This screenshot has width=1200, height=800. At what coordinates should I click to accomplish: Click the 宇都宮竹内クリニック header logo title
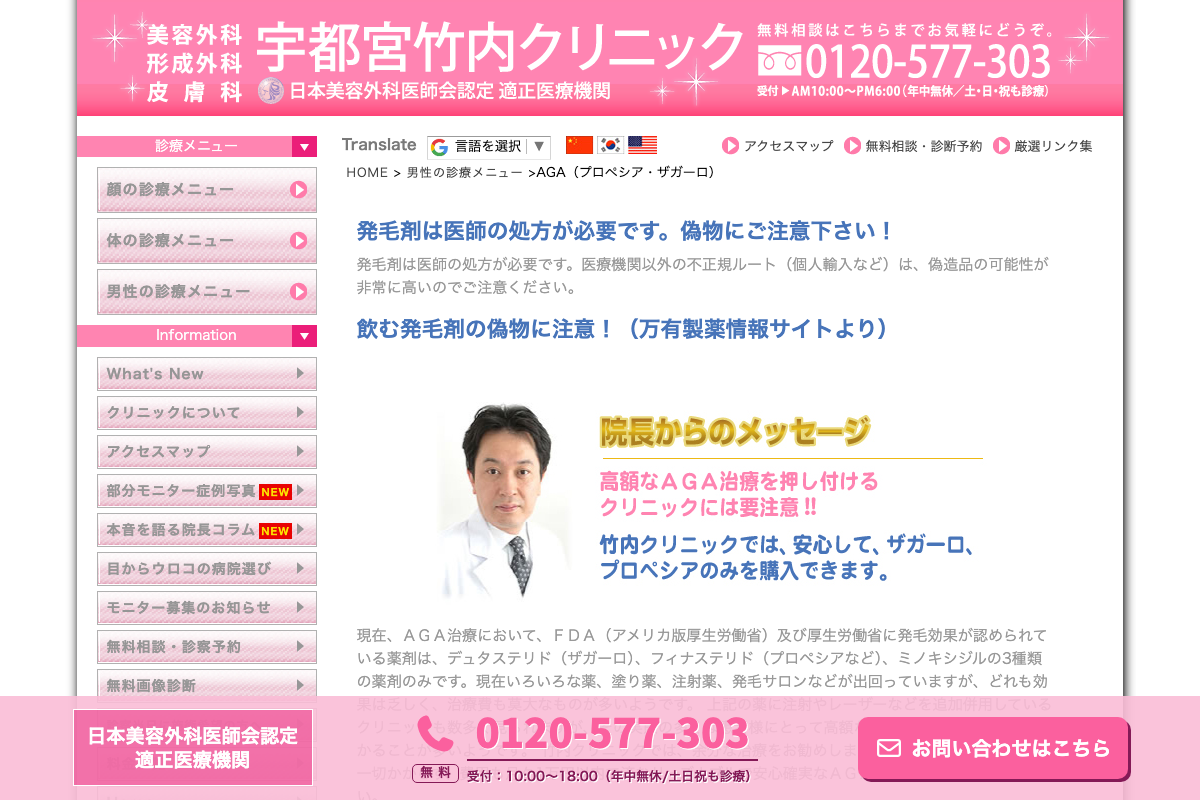point(501,46)
